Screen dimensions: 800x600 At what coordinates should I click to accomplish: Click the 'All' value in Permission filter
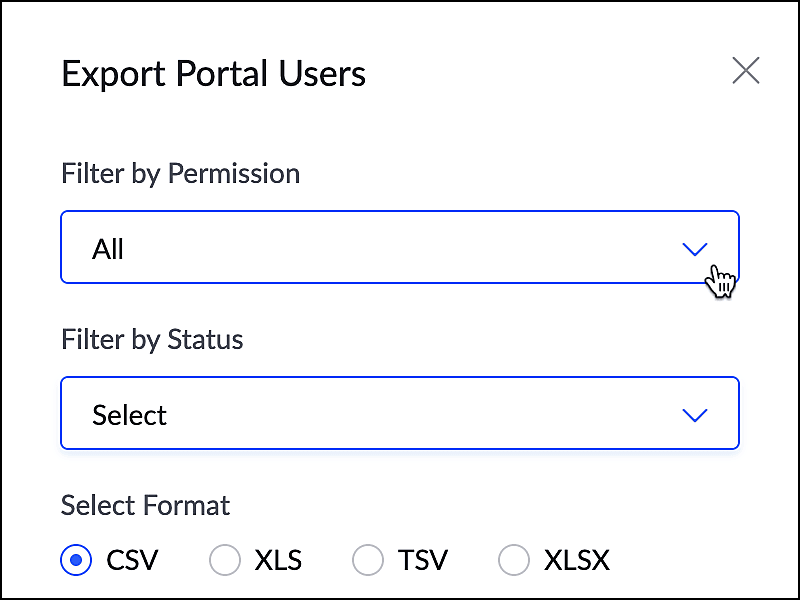[108, 249]
